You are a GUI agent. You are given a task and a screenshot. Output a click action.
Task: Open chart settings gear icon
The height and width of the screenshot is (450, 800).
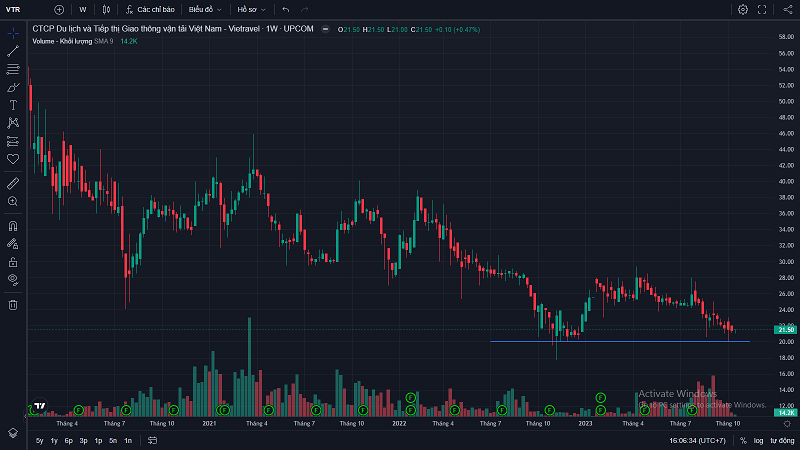pos(743,9)
